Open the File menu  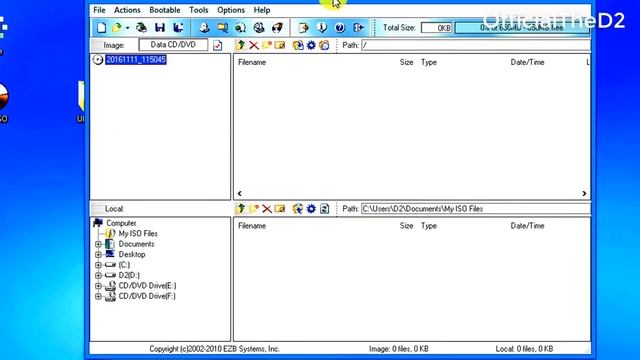click(x=99, y=10)
